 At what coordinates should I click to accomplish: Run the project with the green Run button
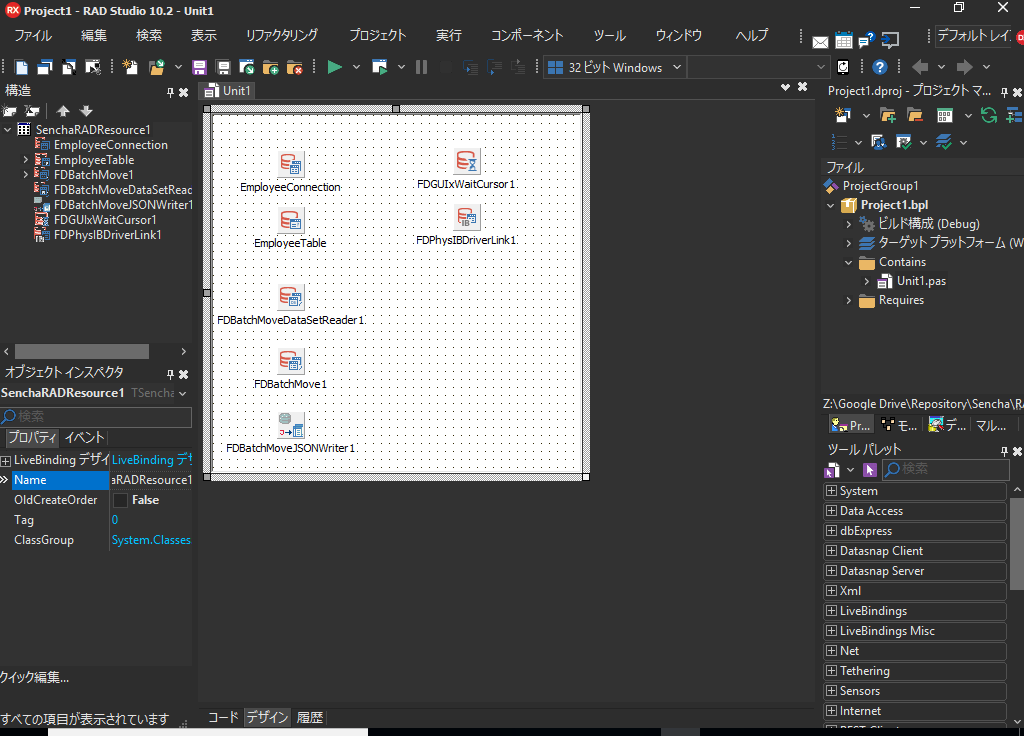point(334,67)
